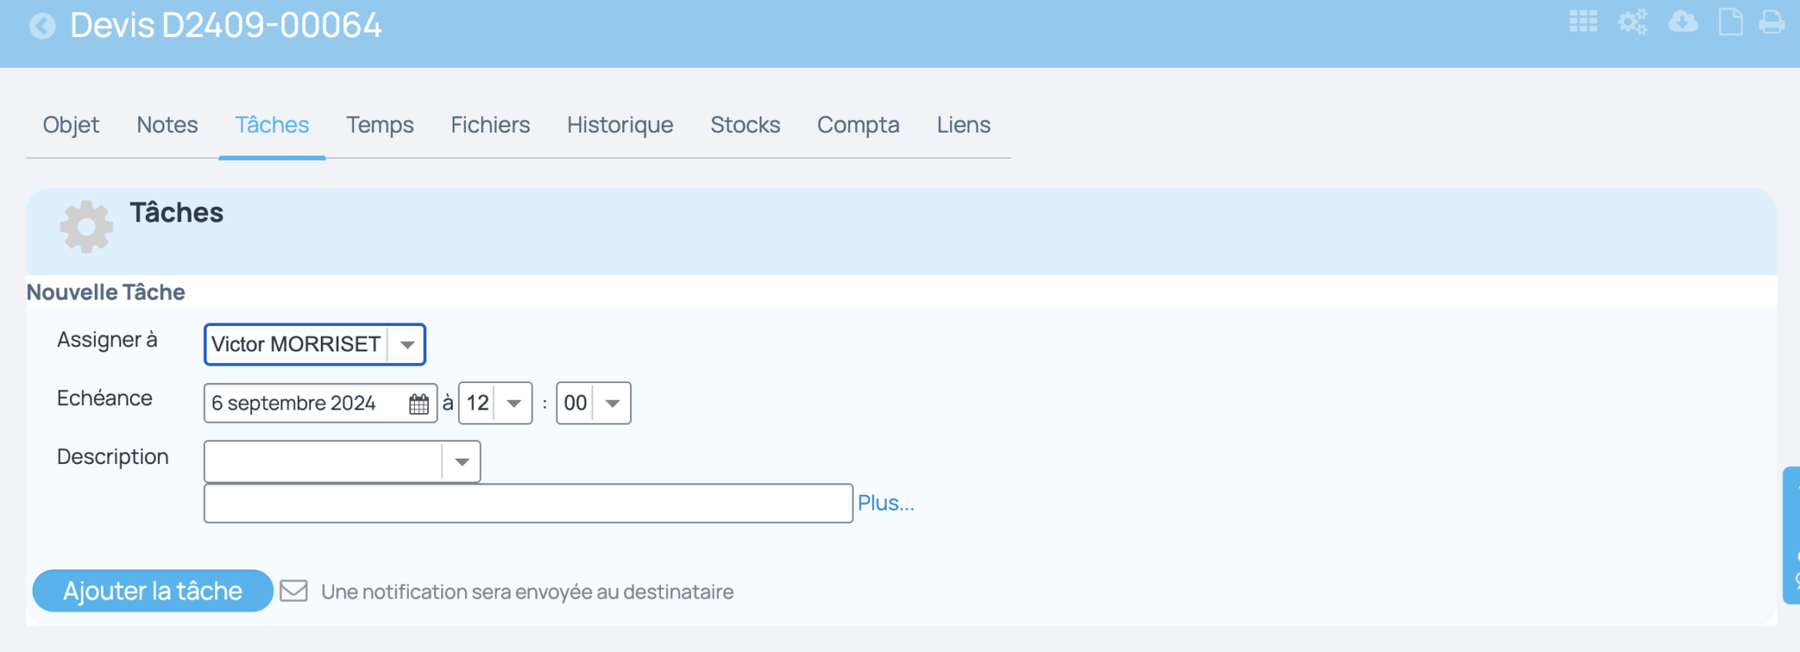Image resolution: width=1800 pixels, height=652 pixels.
Task: Open the settings gears icon in header
Action: click(1633, 22)
